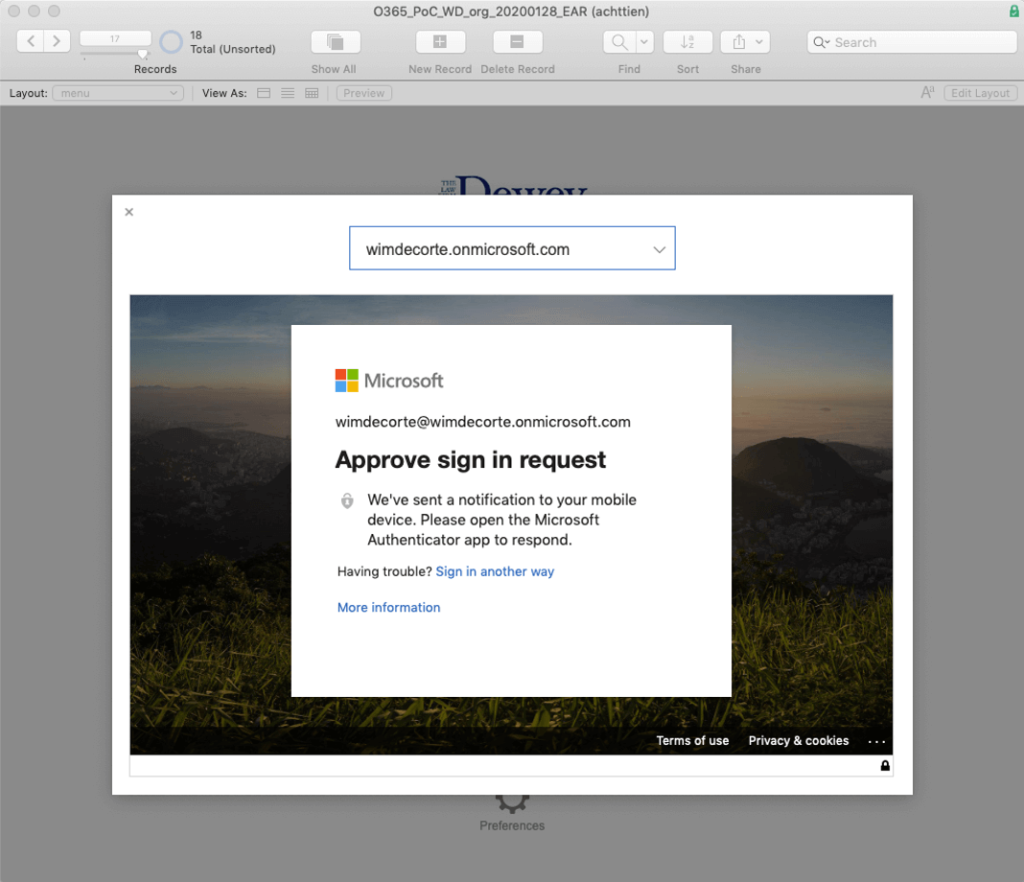This screenshot has height=882, width=1024.
Task: Click the Delete Record icon
Action: [517, 42]
